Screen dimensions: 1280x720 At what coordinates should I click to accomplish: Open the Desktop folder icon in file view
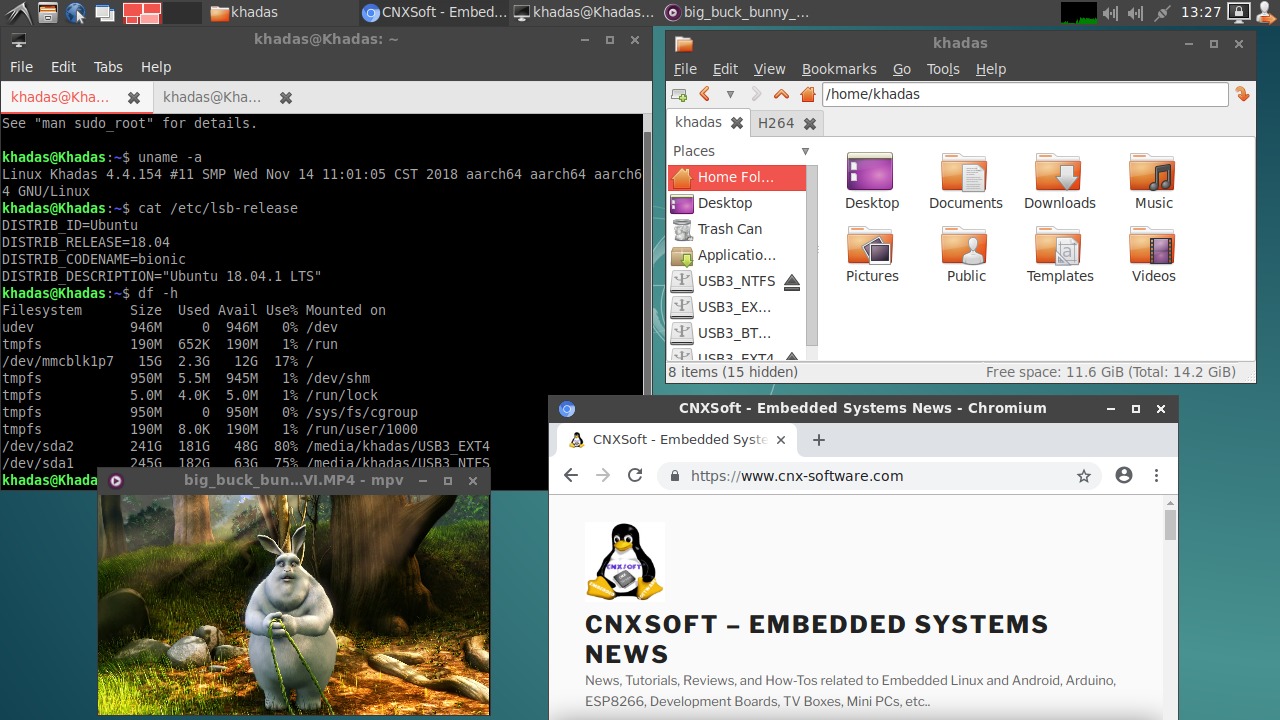[872, 182]
